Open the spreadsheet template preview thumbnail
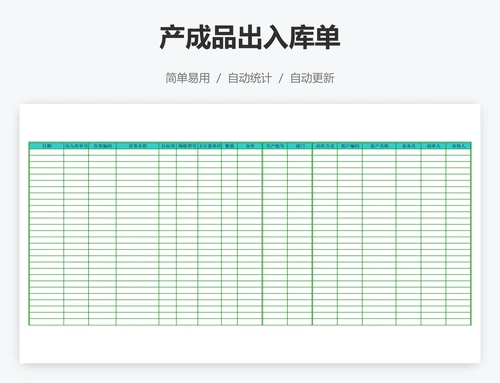The height and width of the screenshot is (383, 500). 250,233
